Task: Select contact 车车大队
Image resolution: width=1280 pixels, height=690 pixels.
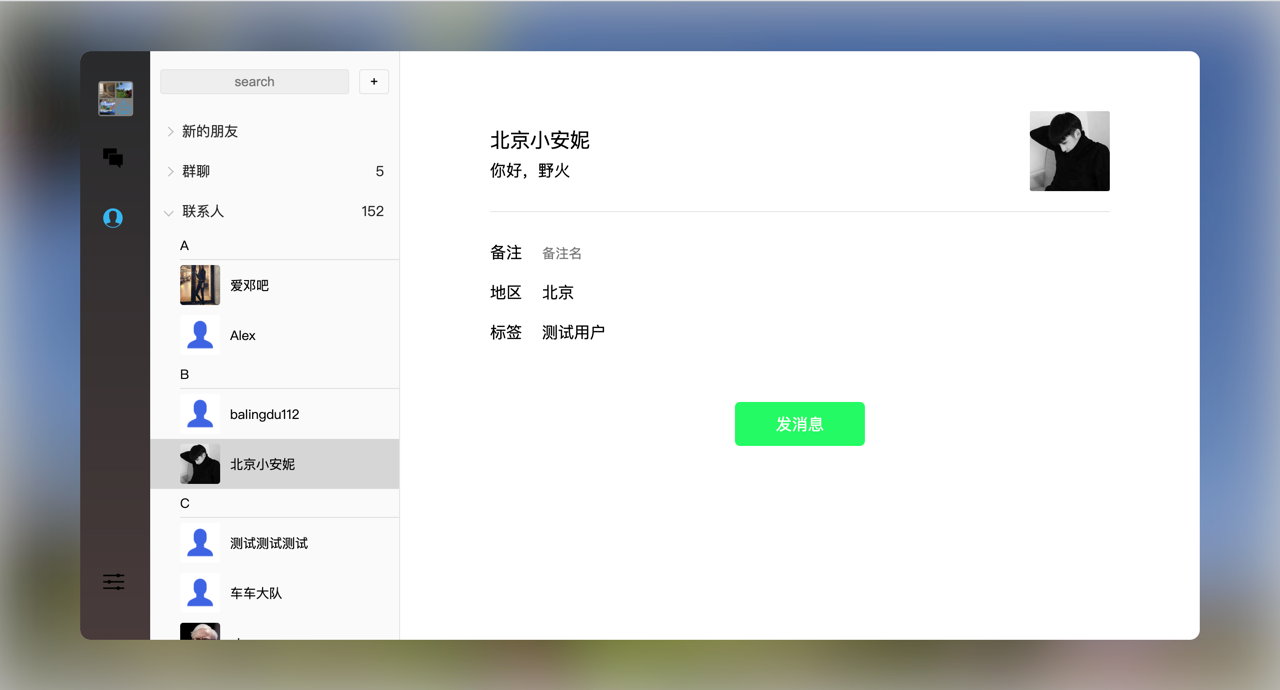Action: click(275, 593)
